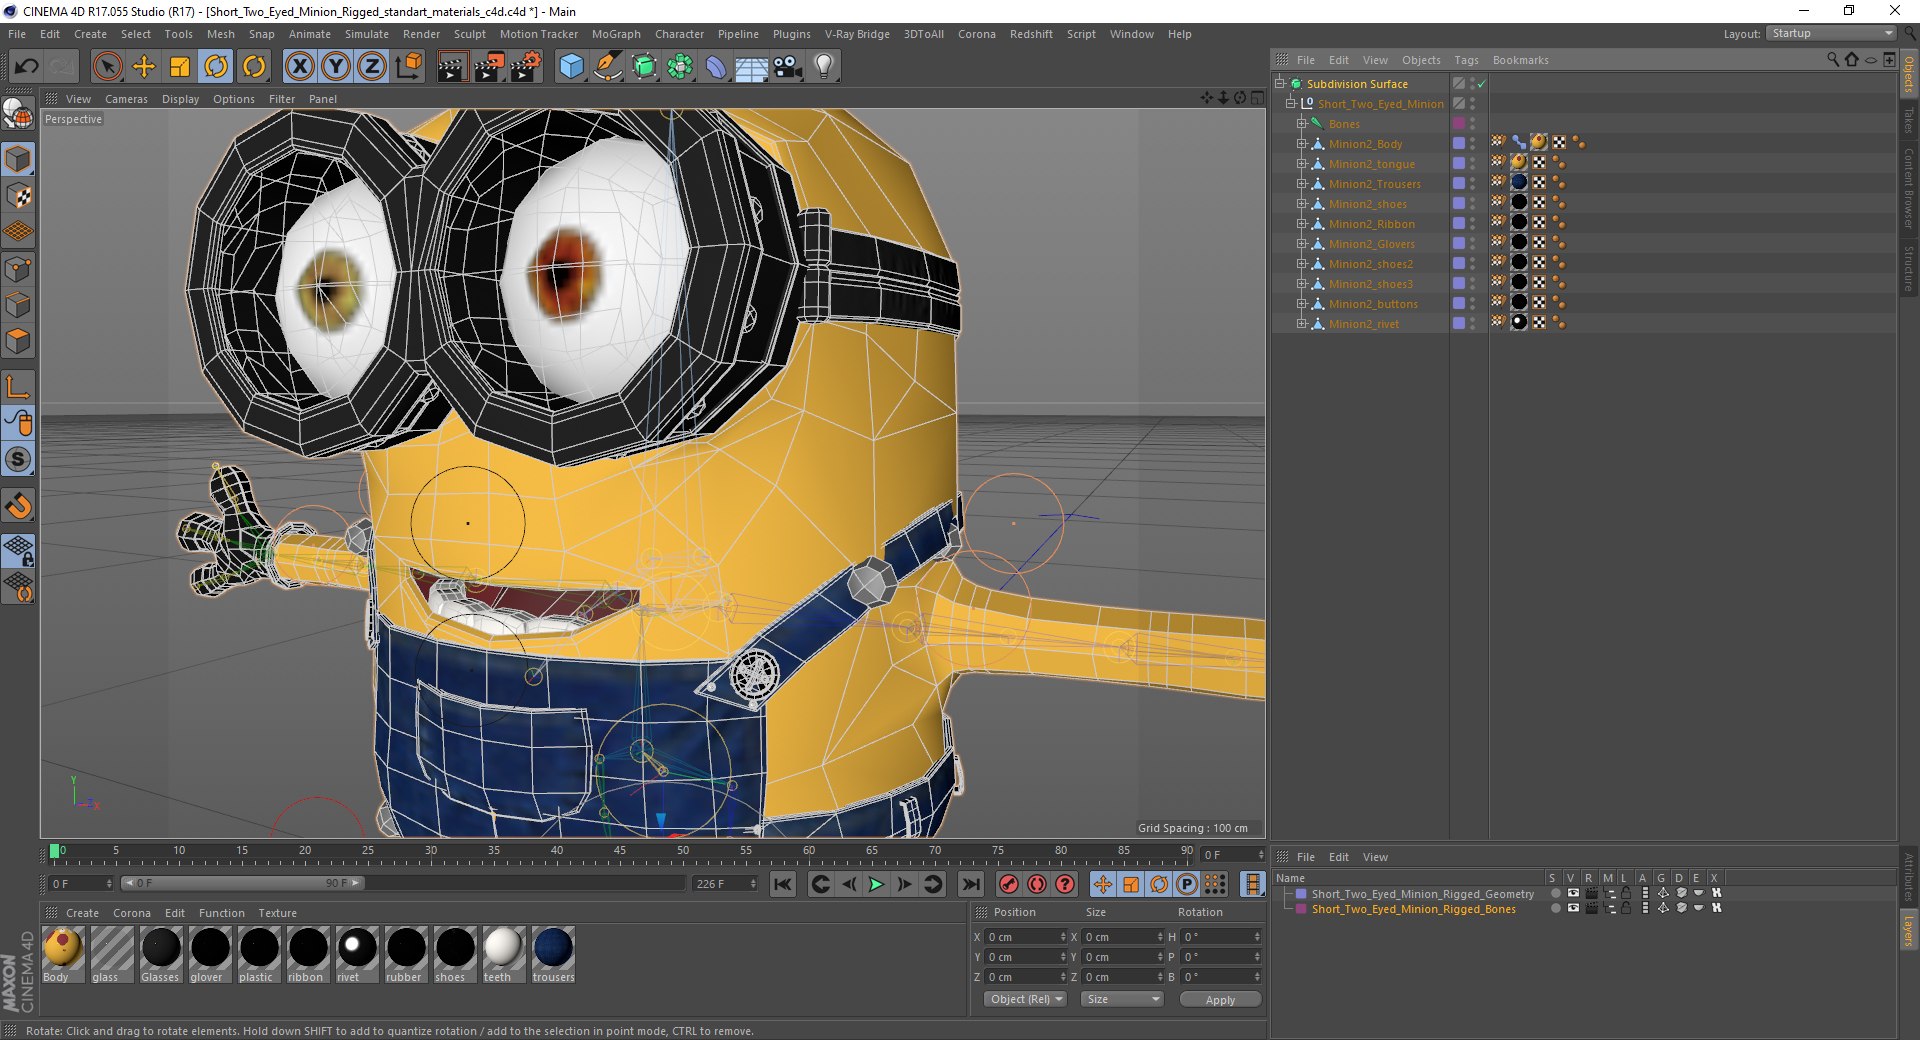
Task: Click the green MoGraph Array icon
Action: coord(680,67)
